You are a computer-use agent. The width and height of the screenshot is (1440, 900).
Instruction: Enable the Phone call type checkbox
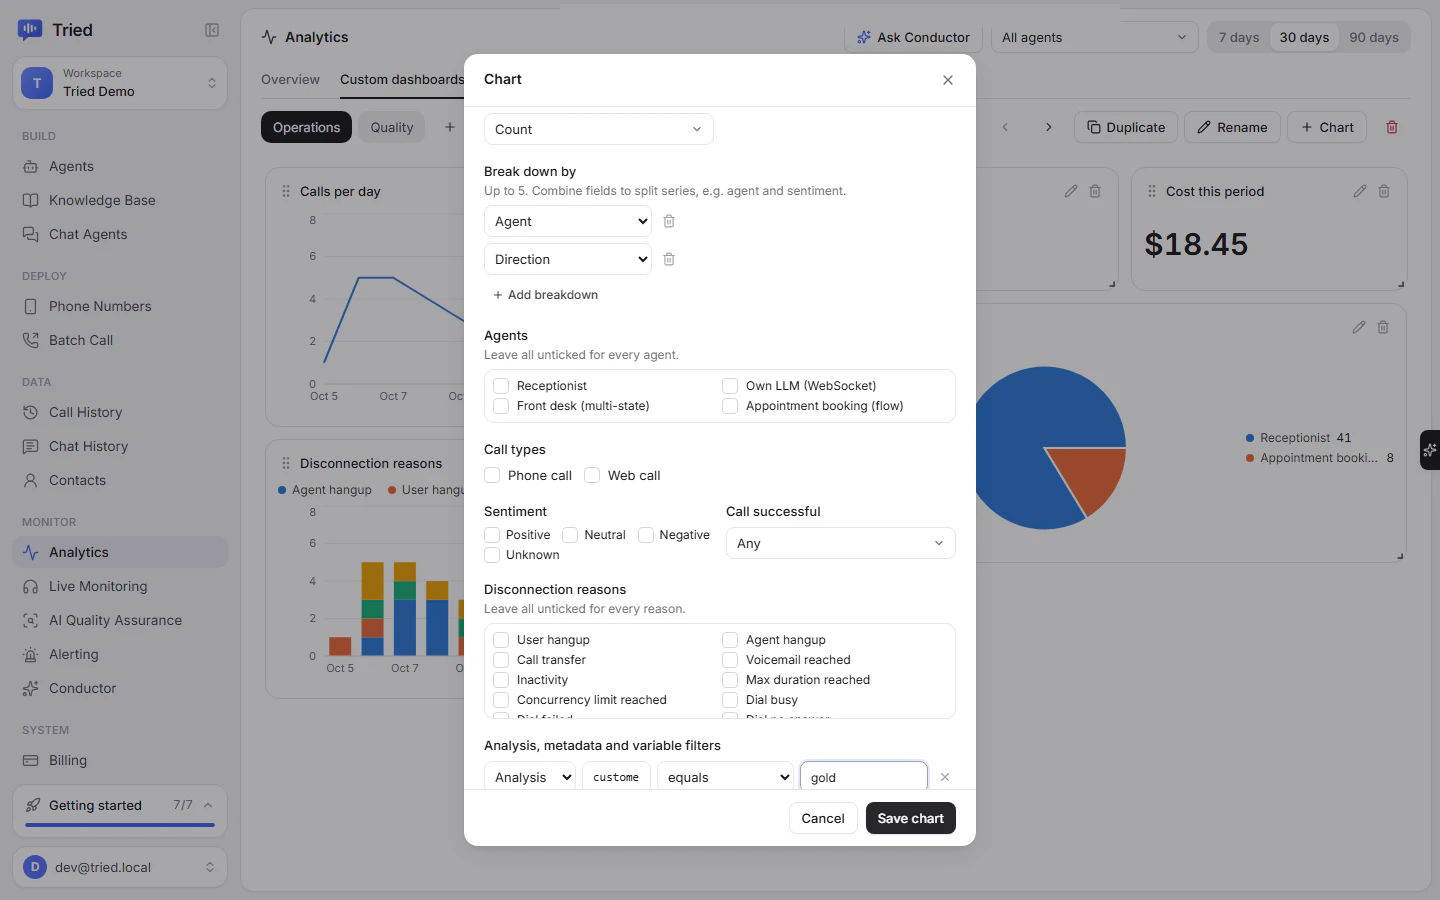click(492, 475)
